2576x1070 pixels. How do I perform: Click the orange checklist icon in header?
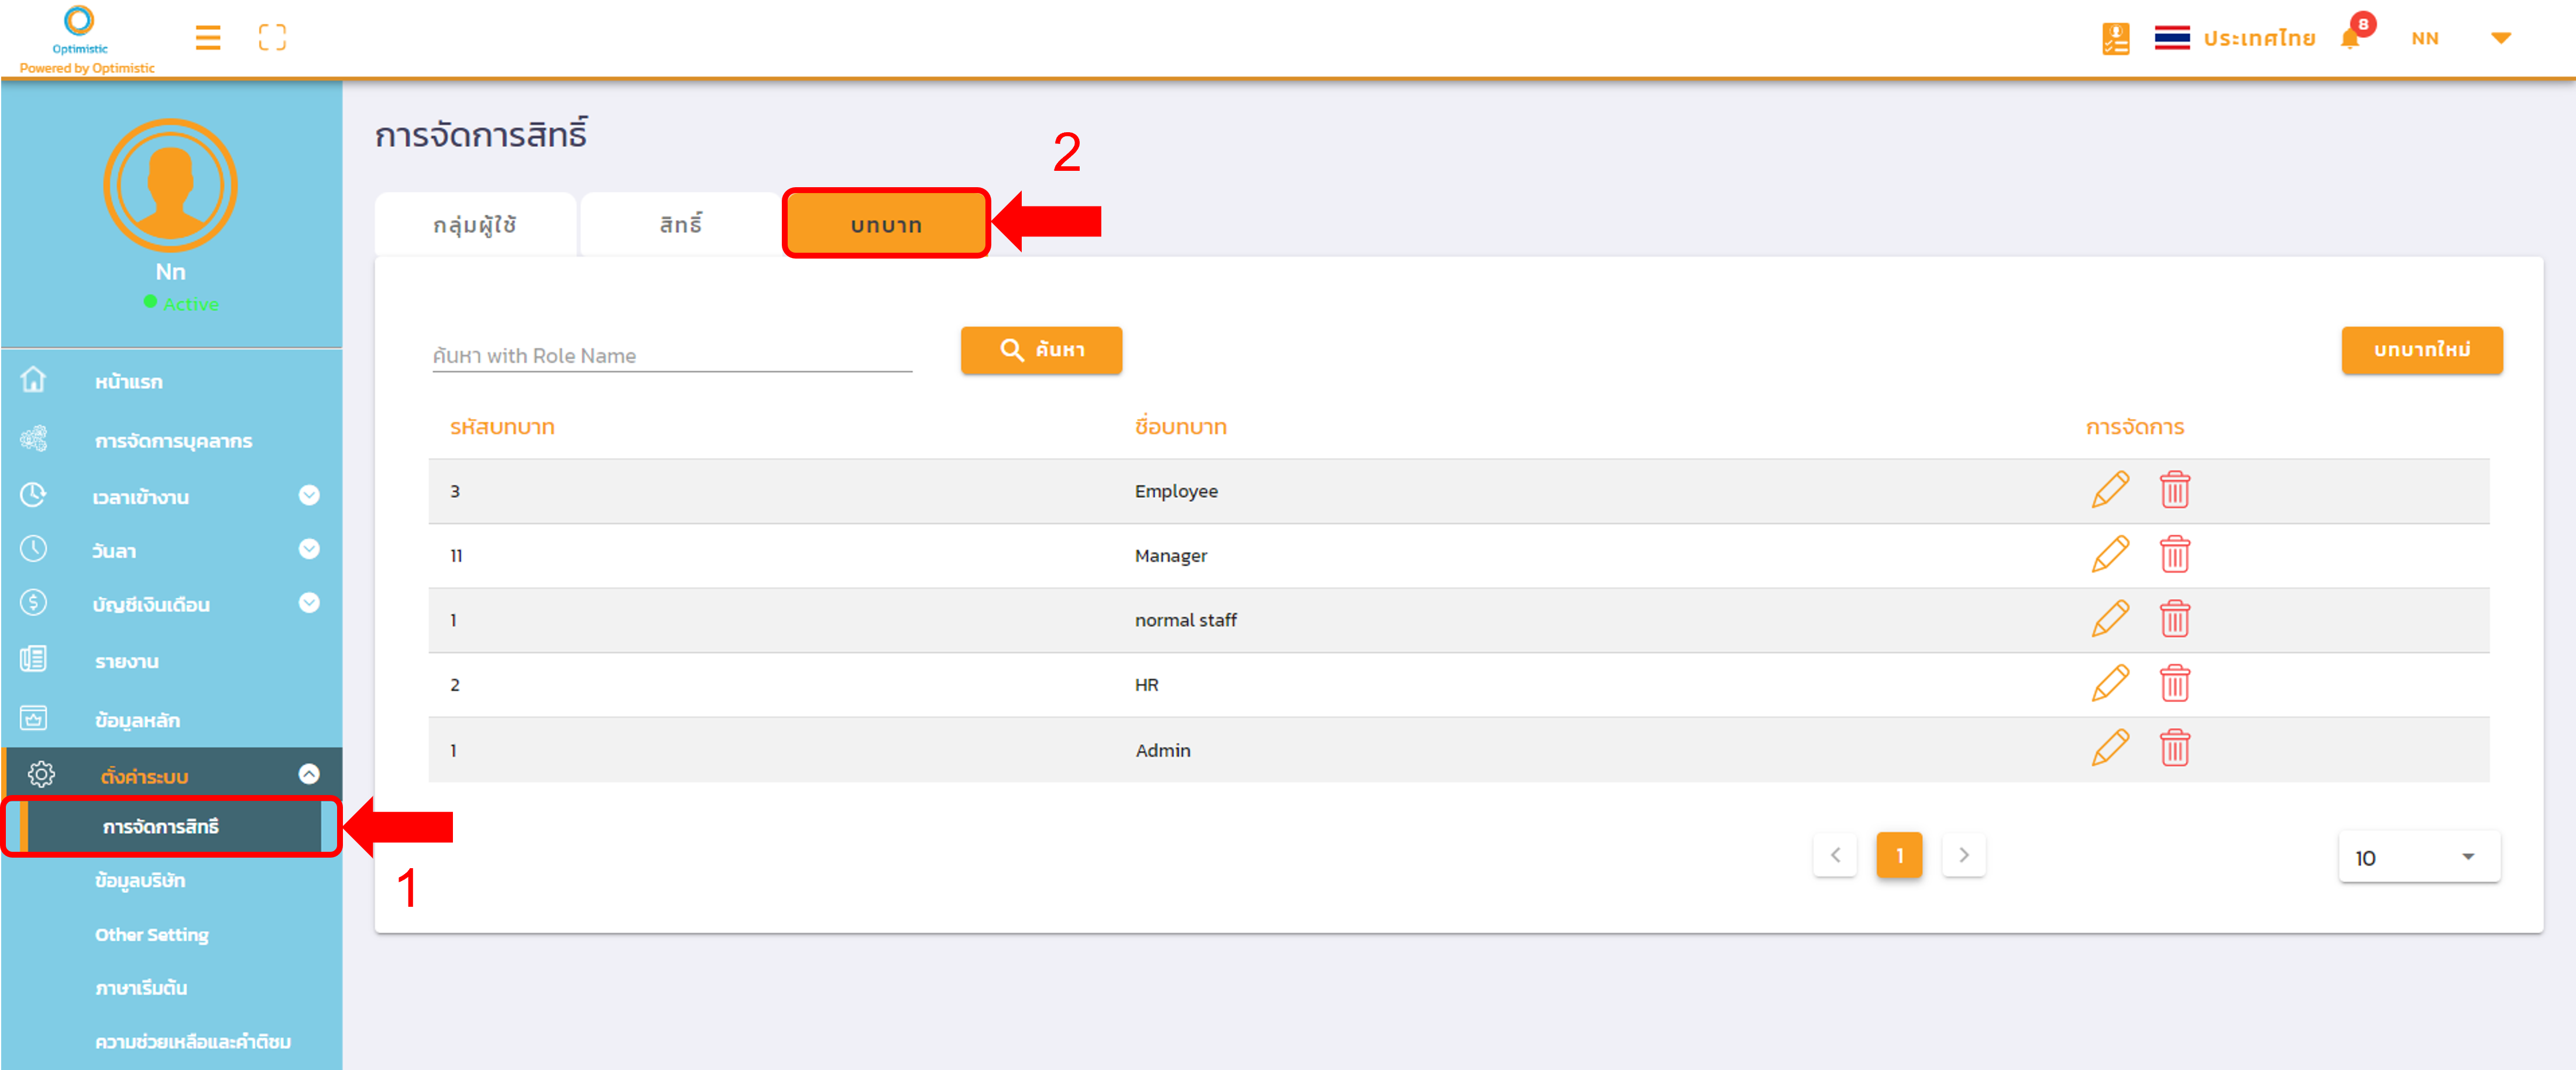pos(2115,38)
